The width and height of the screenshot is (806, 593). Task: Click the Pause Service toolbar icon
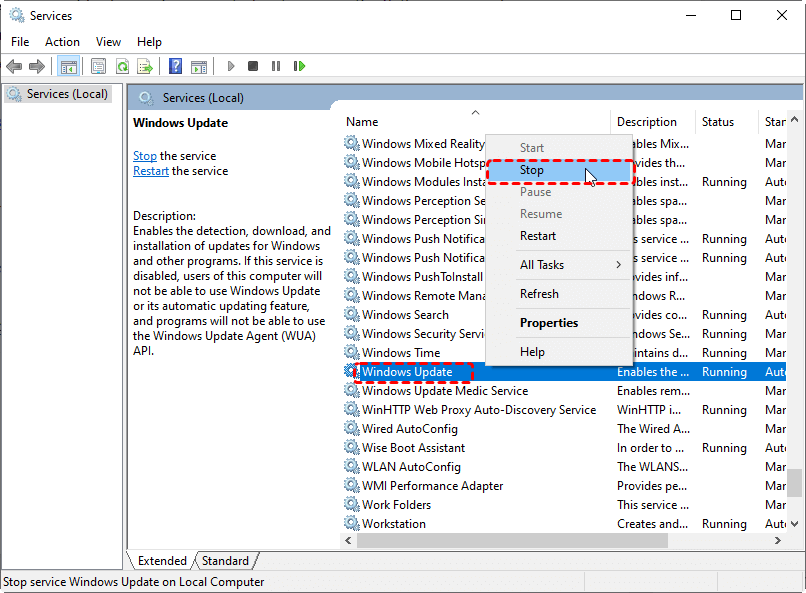[276, 66]
